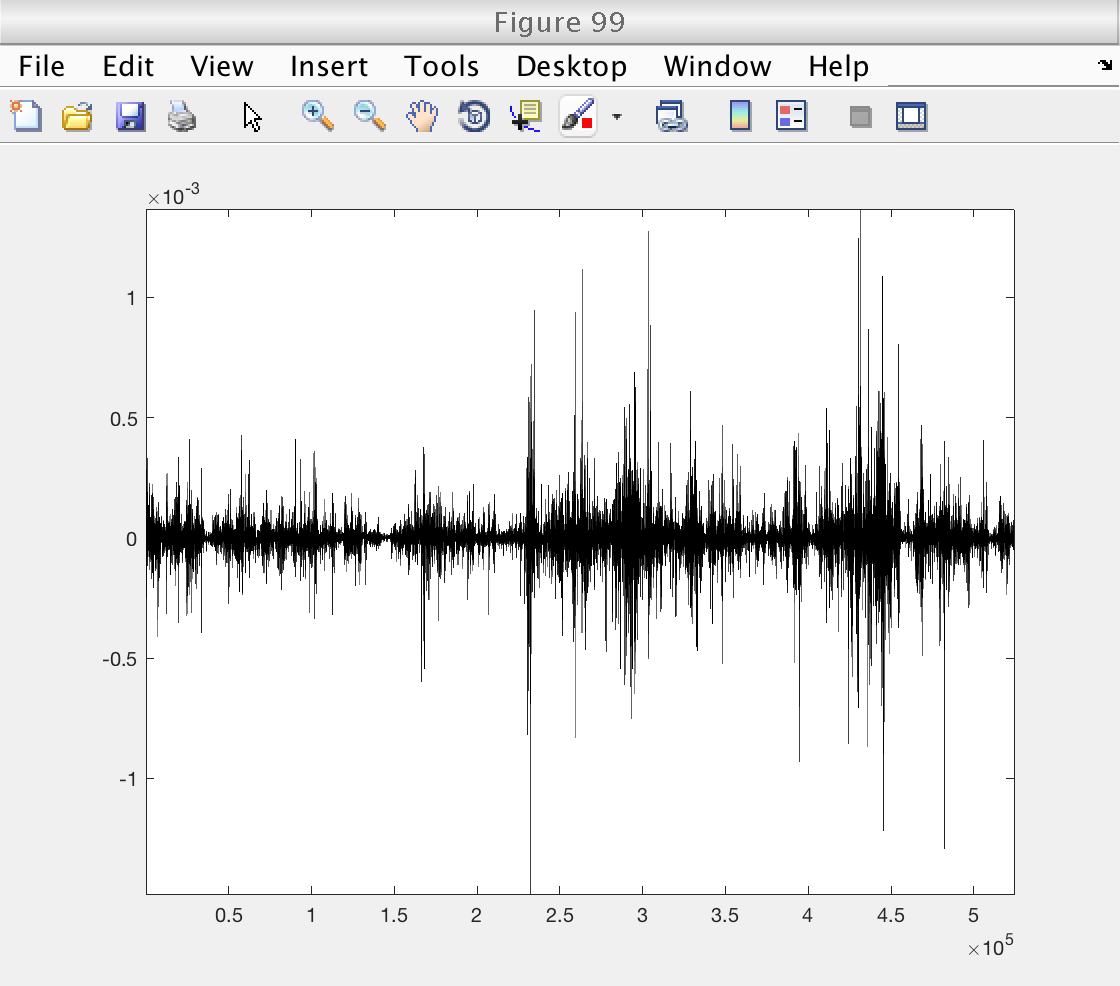Click the New Figure icon
Image resolution: width=1120 pixels, height=986 pixels.
pos(26,116)
